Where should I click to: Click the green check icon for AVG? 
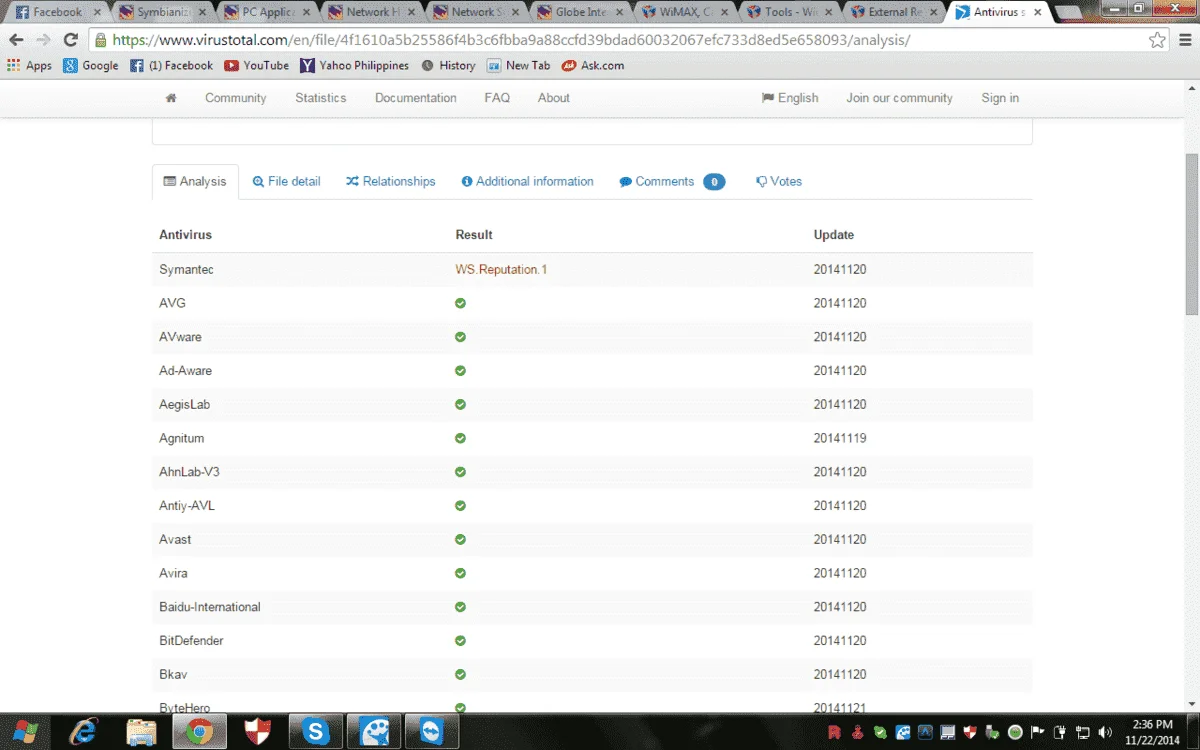coord(460,303)
